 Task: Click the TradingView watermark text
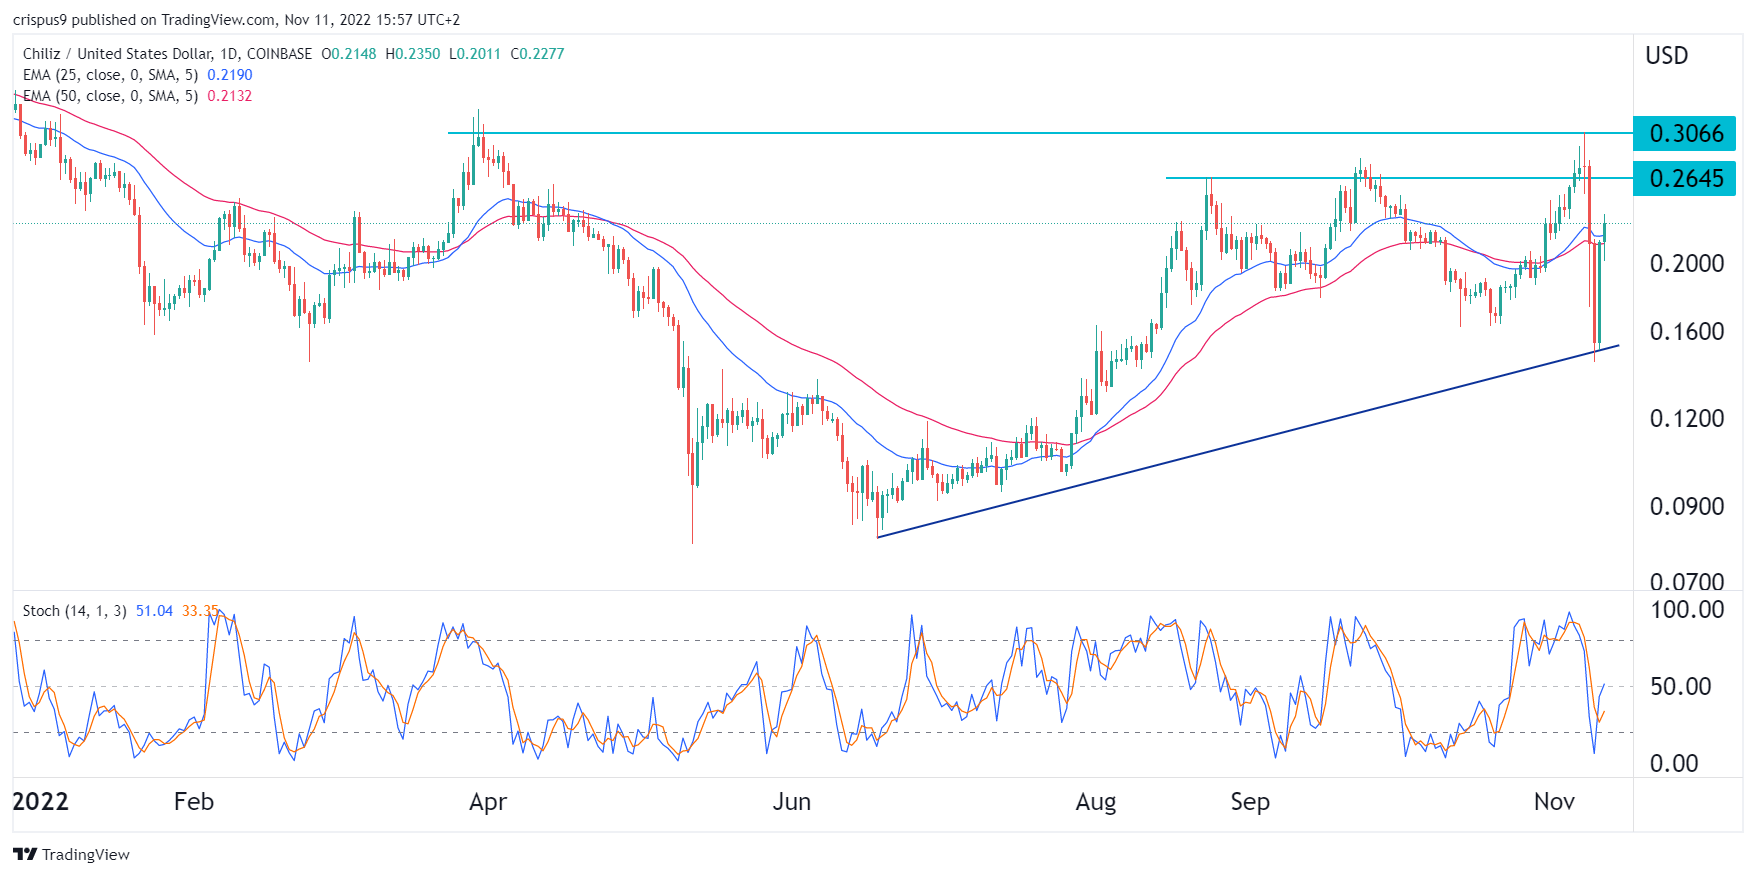[x=86, y=855]
